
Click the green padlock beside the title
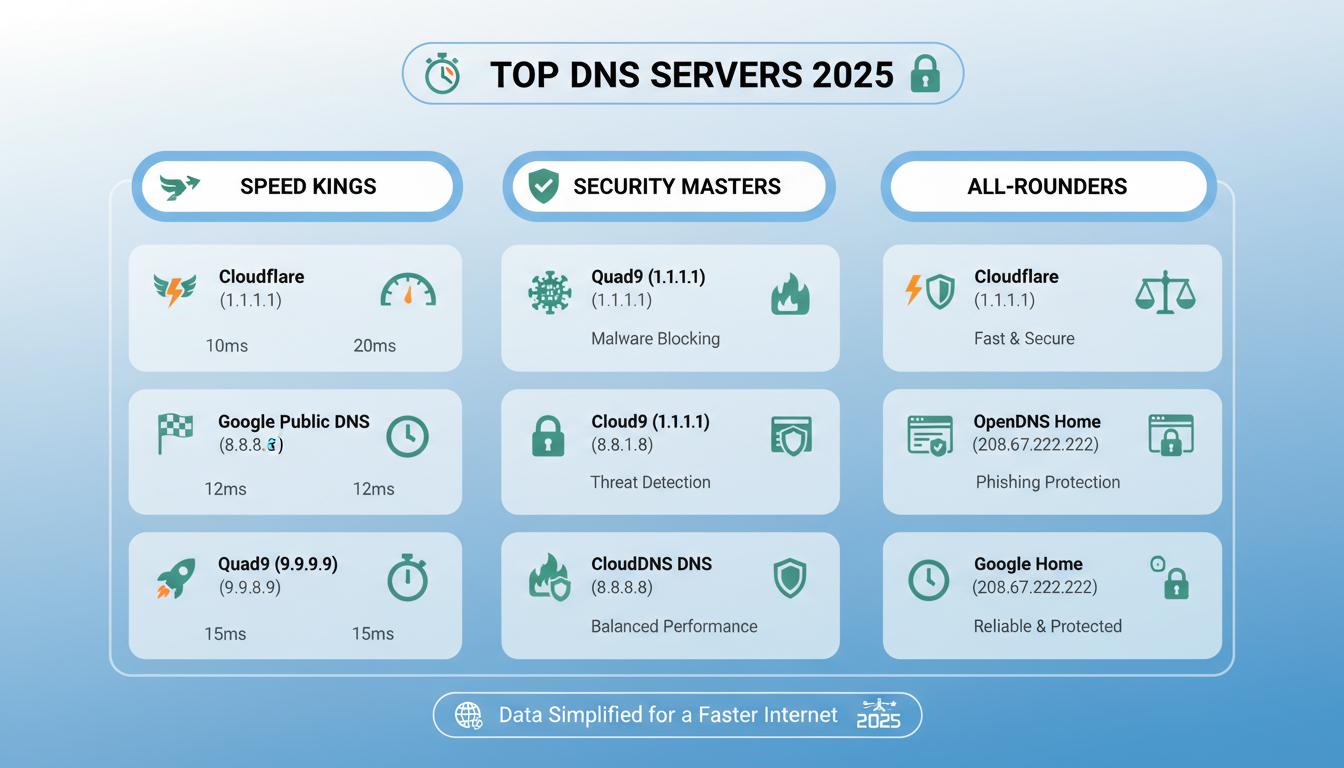pyautogui.click(x=925, y=75)
